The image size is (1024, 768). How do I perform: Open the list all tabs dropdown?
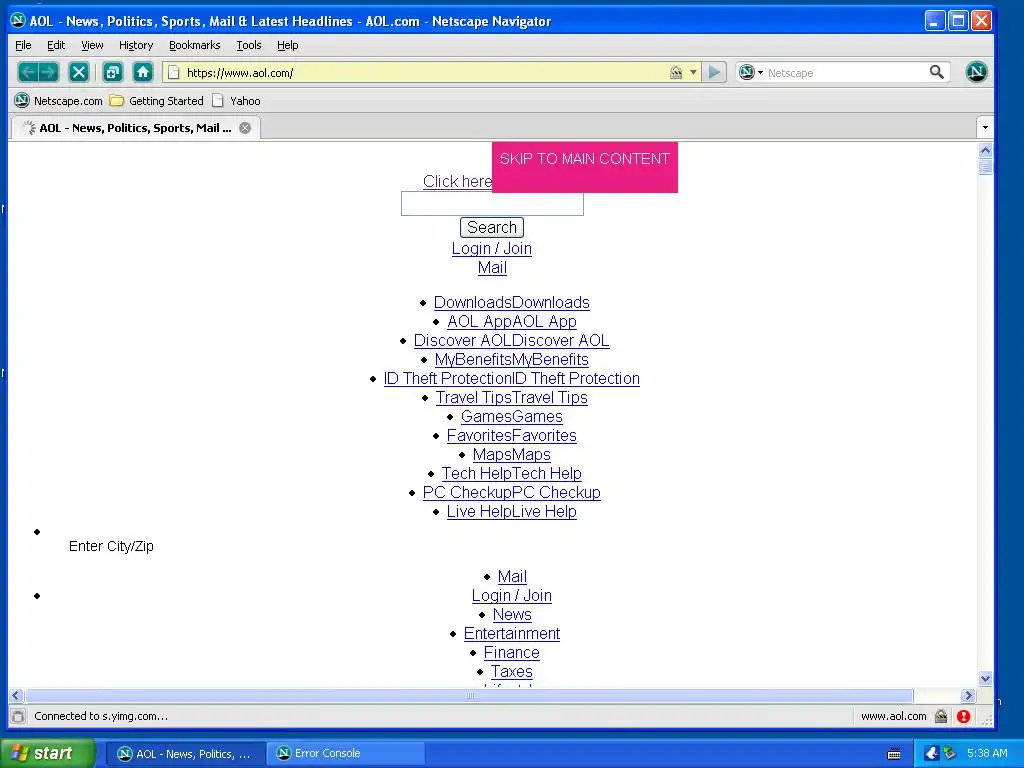point(985,127)
